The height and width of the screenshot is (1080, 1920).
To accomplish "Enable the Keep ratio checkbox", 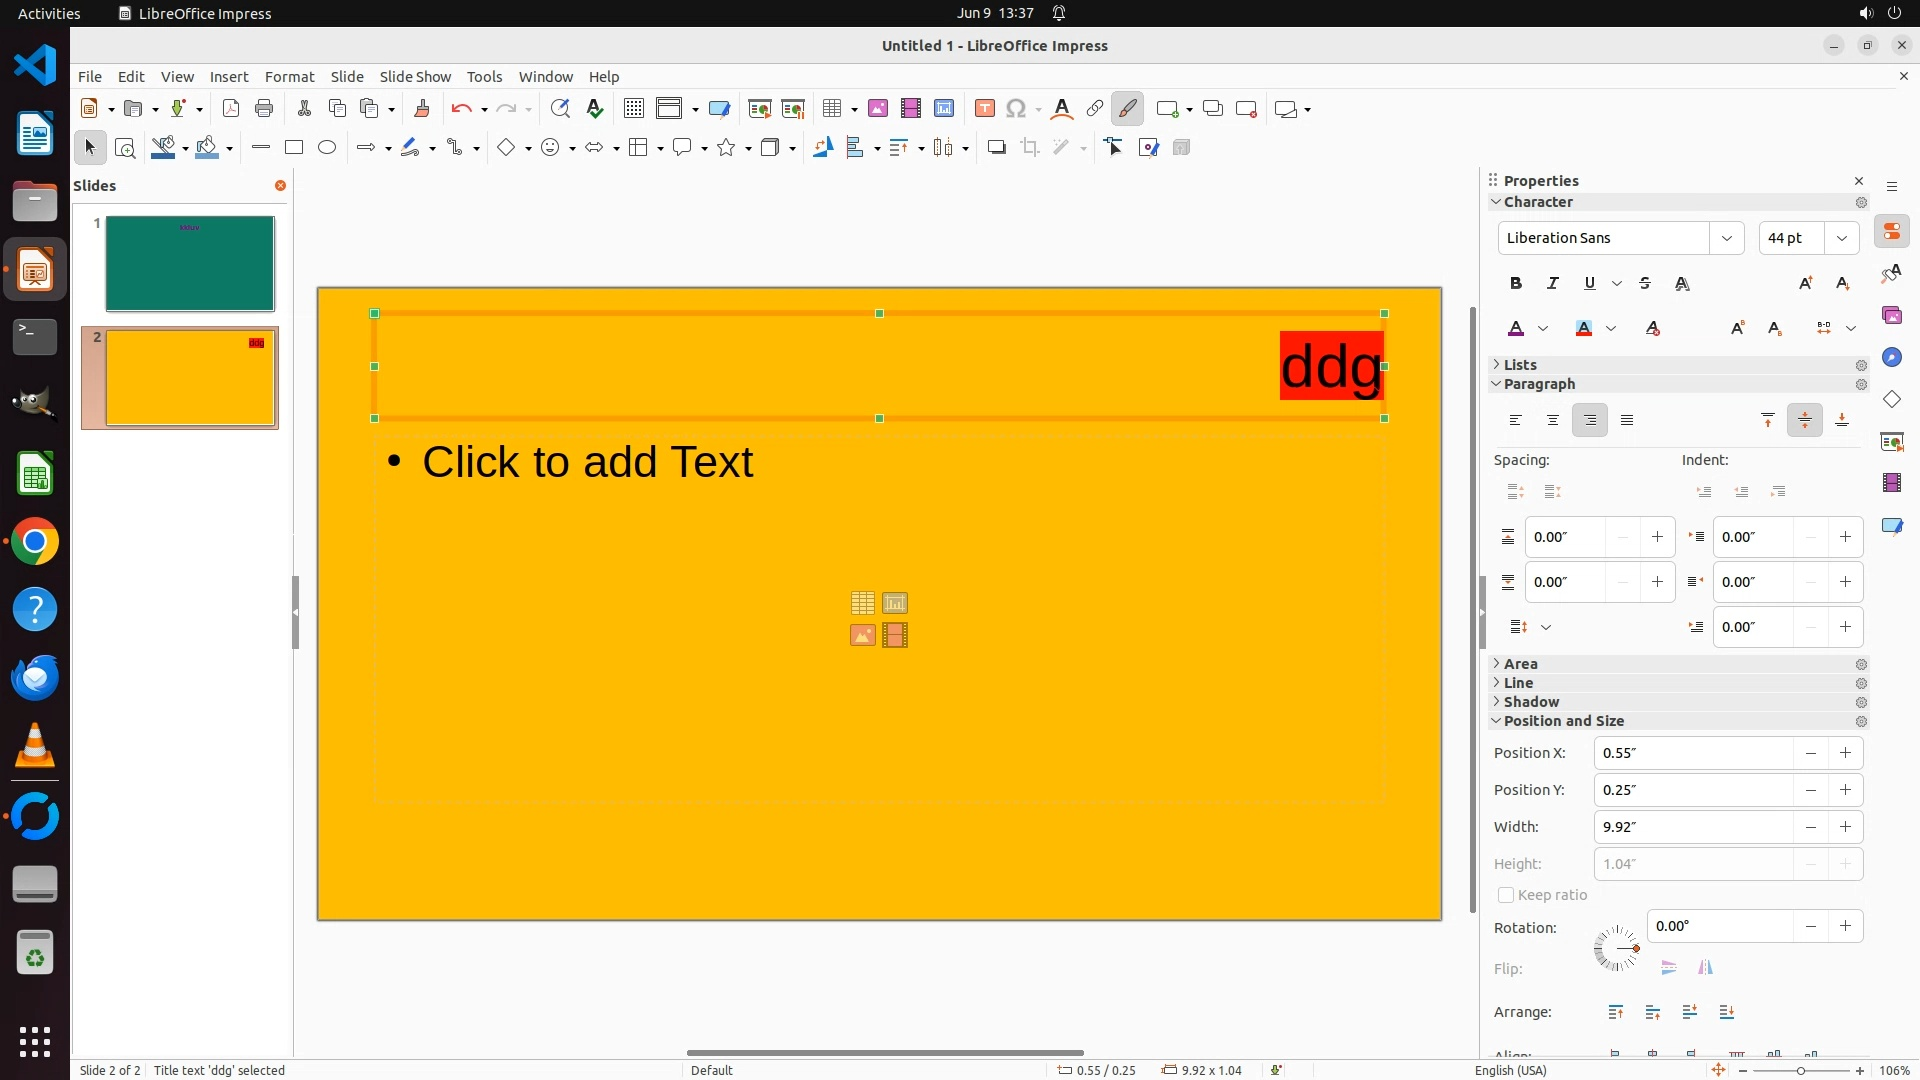I will pos(1506,895).
